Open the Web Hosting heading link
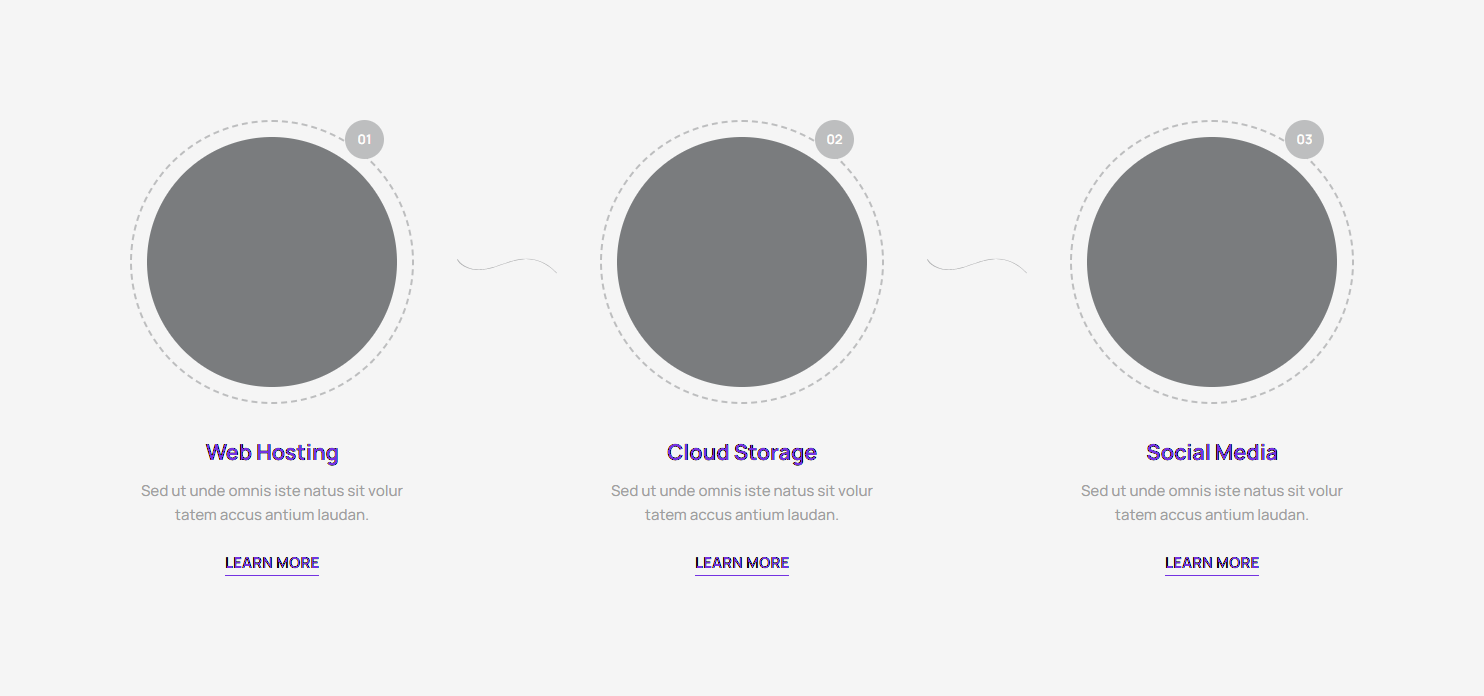The width and height of the screenshot is (1484, 696). pyautogui.click(x=272, y=453)
